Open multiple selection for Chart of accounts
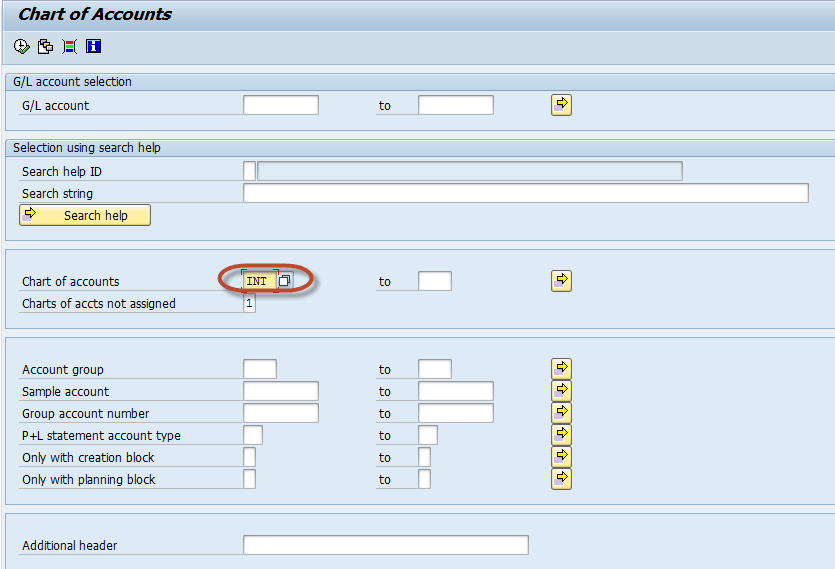Image resolution: width=835 pixels, height=569 pixels. pyautogui.click(x=561, y=281)
